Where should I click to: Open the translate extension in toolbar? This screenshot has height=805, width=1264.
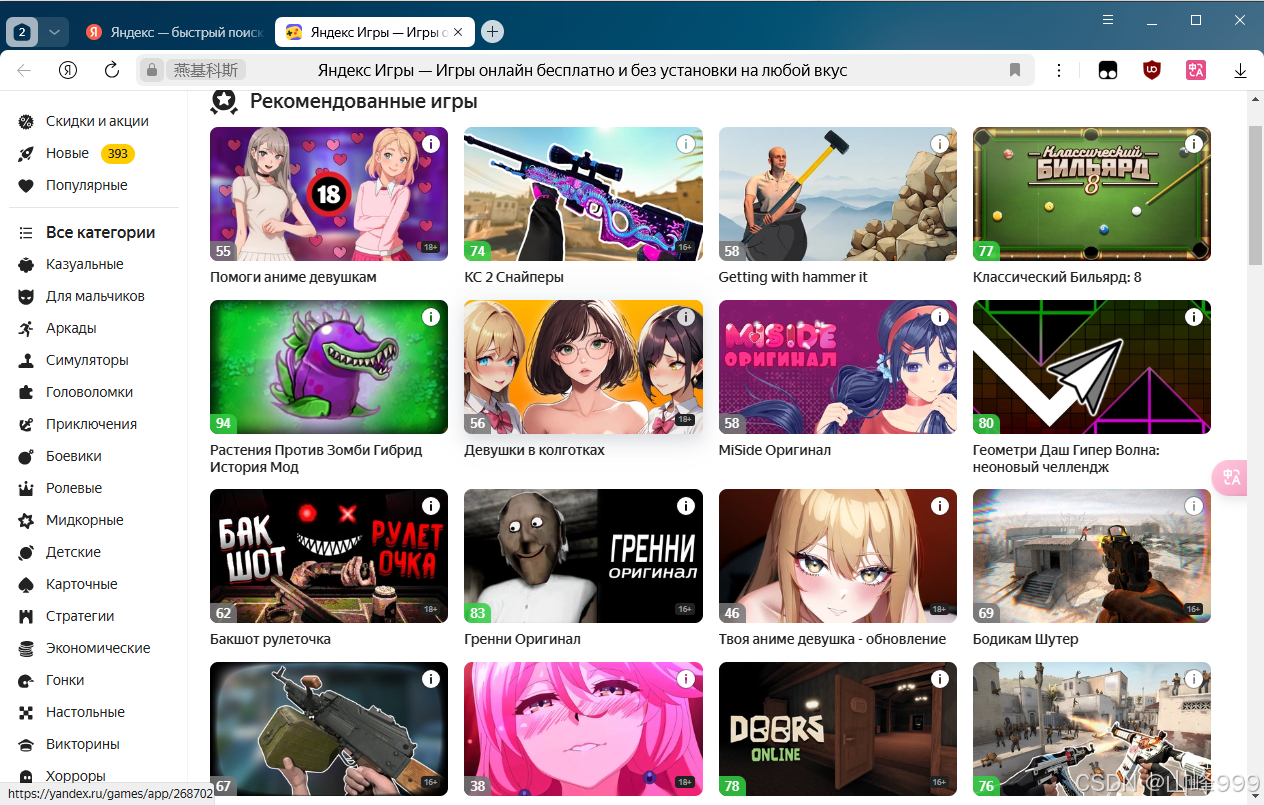[x=1196, y=70]
